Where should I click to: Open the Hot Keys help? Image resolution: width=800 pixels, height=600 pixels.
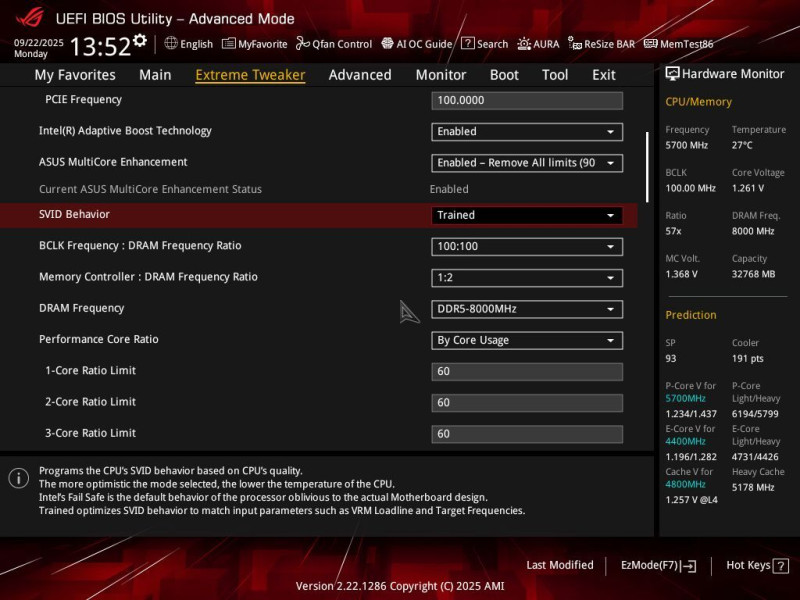pos(757,565)
